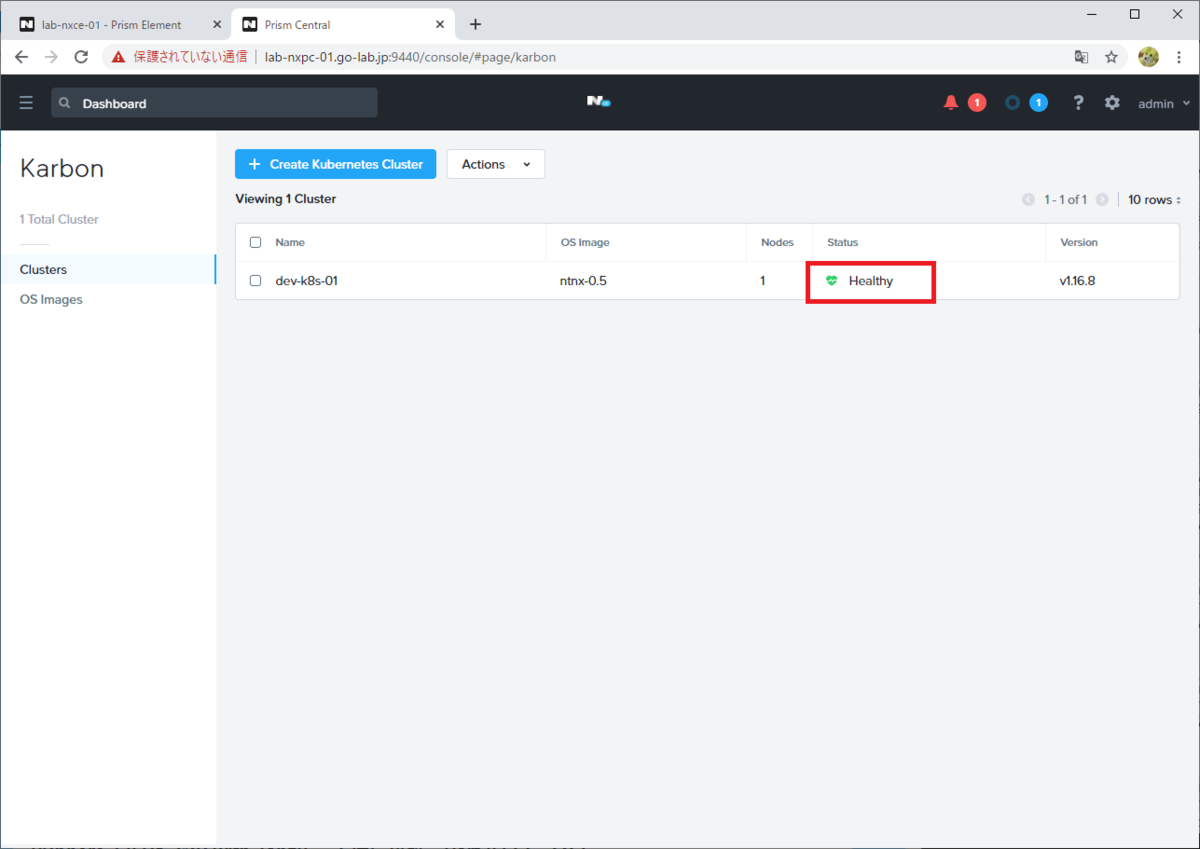The width and height of the screenshot is (1200, 849).
Task: Click the Viewing 1 Cluster label
Action: [286, 199]
